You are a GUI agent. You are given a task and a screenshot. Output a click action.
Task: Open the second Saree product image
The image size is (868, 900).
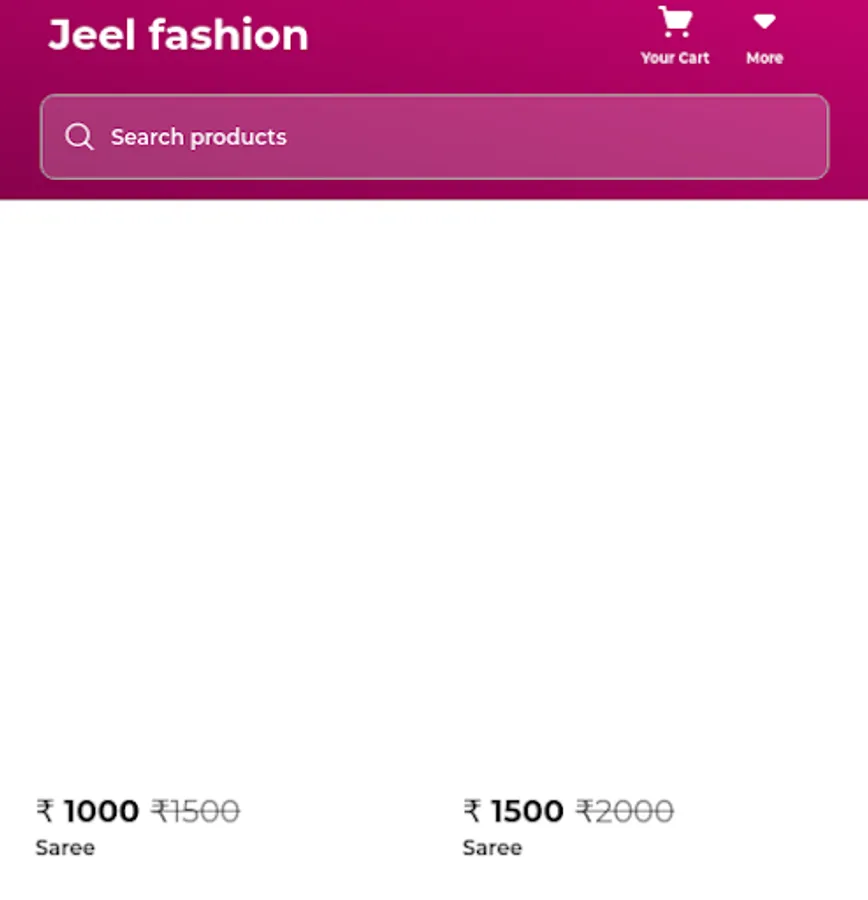coord(649,494)
